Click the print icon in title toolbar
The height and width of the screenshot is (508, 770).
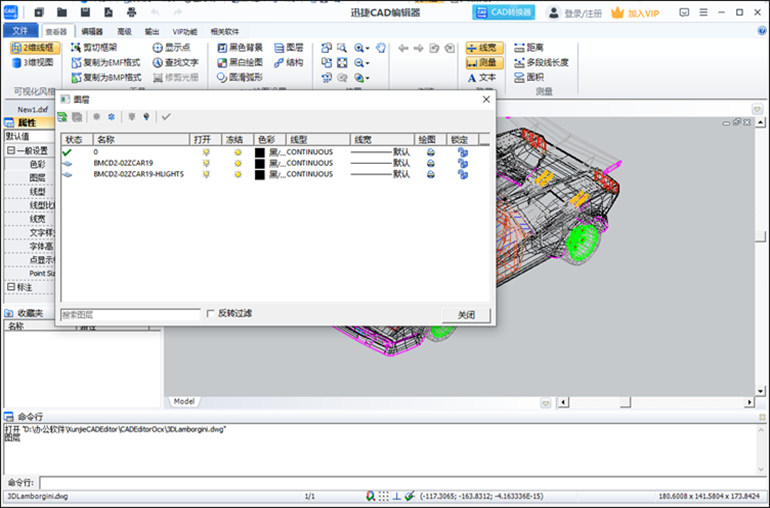[132, 12]
